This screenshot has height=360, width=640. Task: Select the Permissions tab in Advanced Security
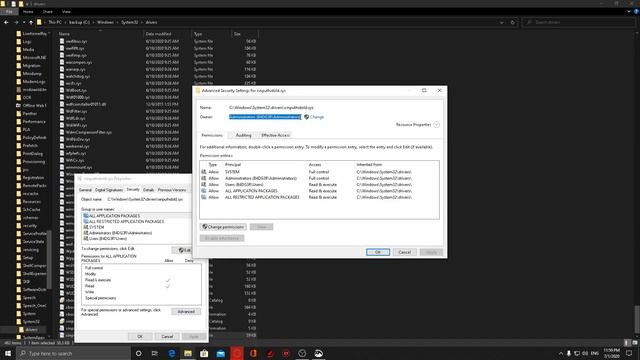pos(212,135)
